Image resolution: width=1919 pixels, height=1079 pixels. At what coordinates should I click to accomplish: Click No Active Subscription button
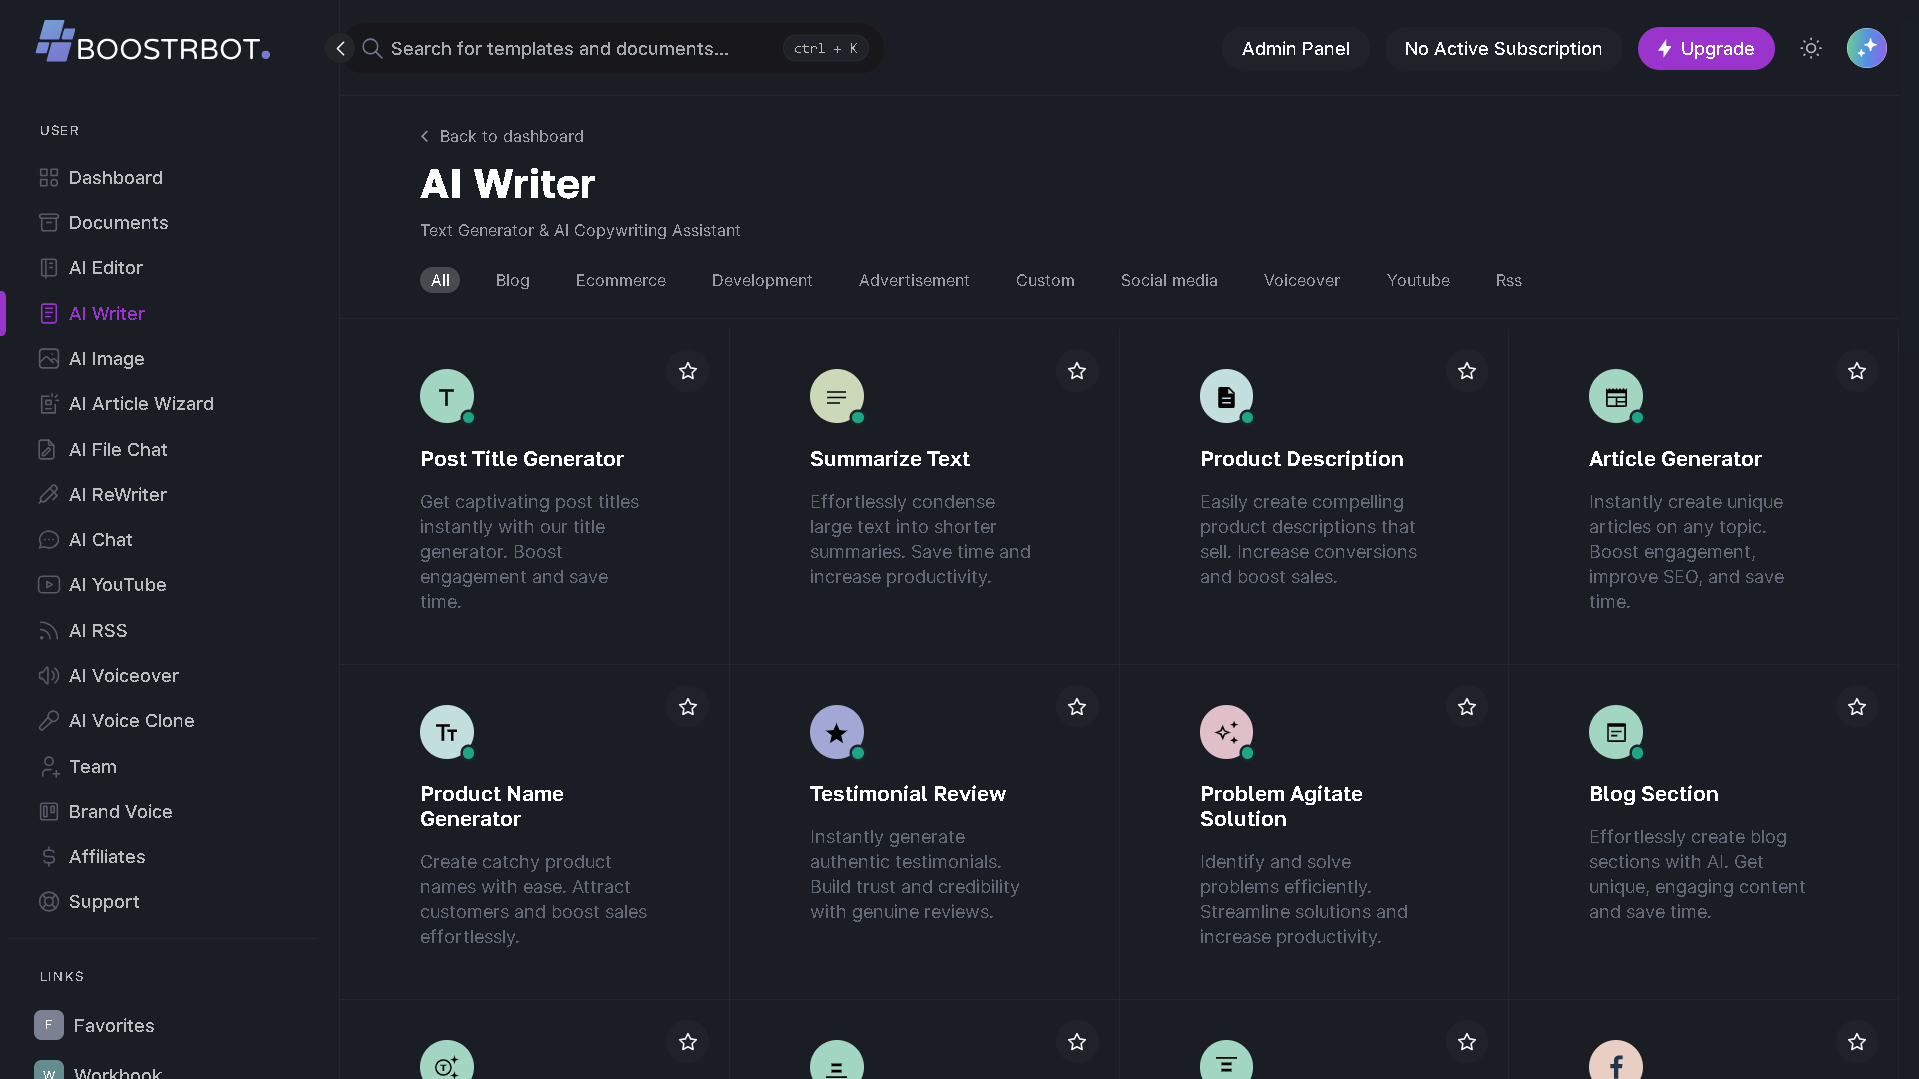[1503, 49]
